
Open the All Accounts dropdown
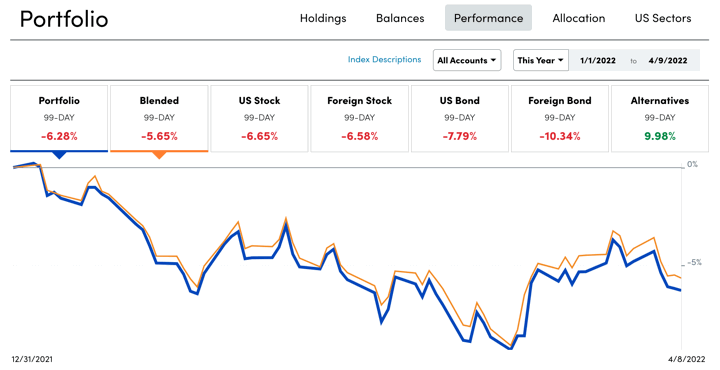click(x=467, y=60)
